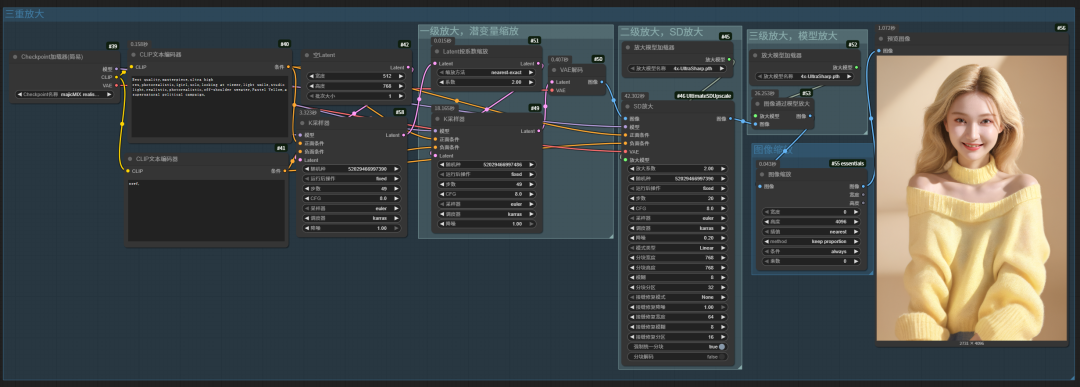
Task: Click the #39 node ID badge
Action: pos(112,46)
